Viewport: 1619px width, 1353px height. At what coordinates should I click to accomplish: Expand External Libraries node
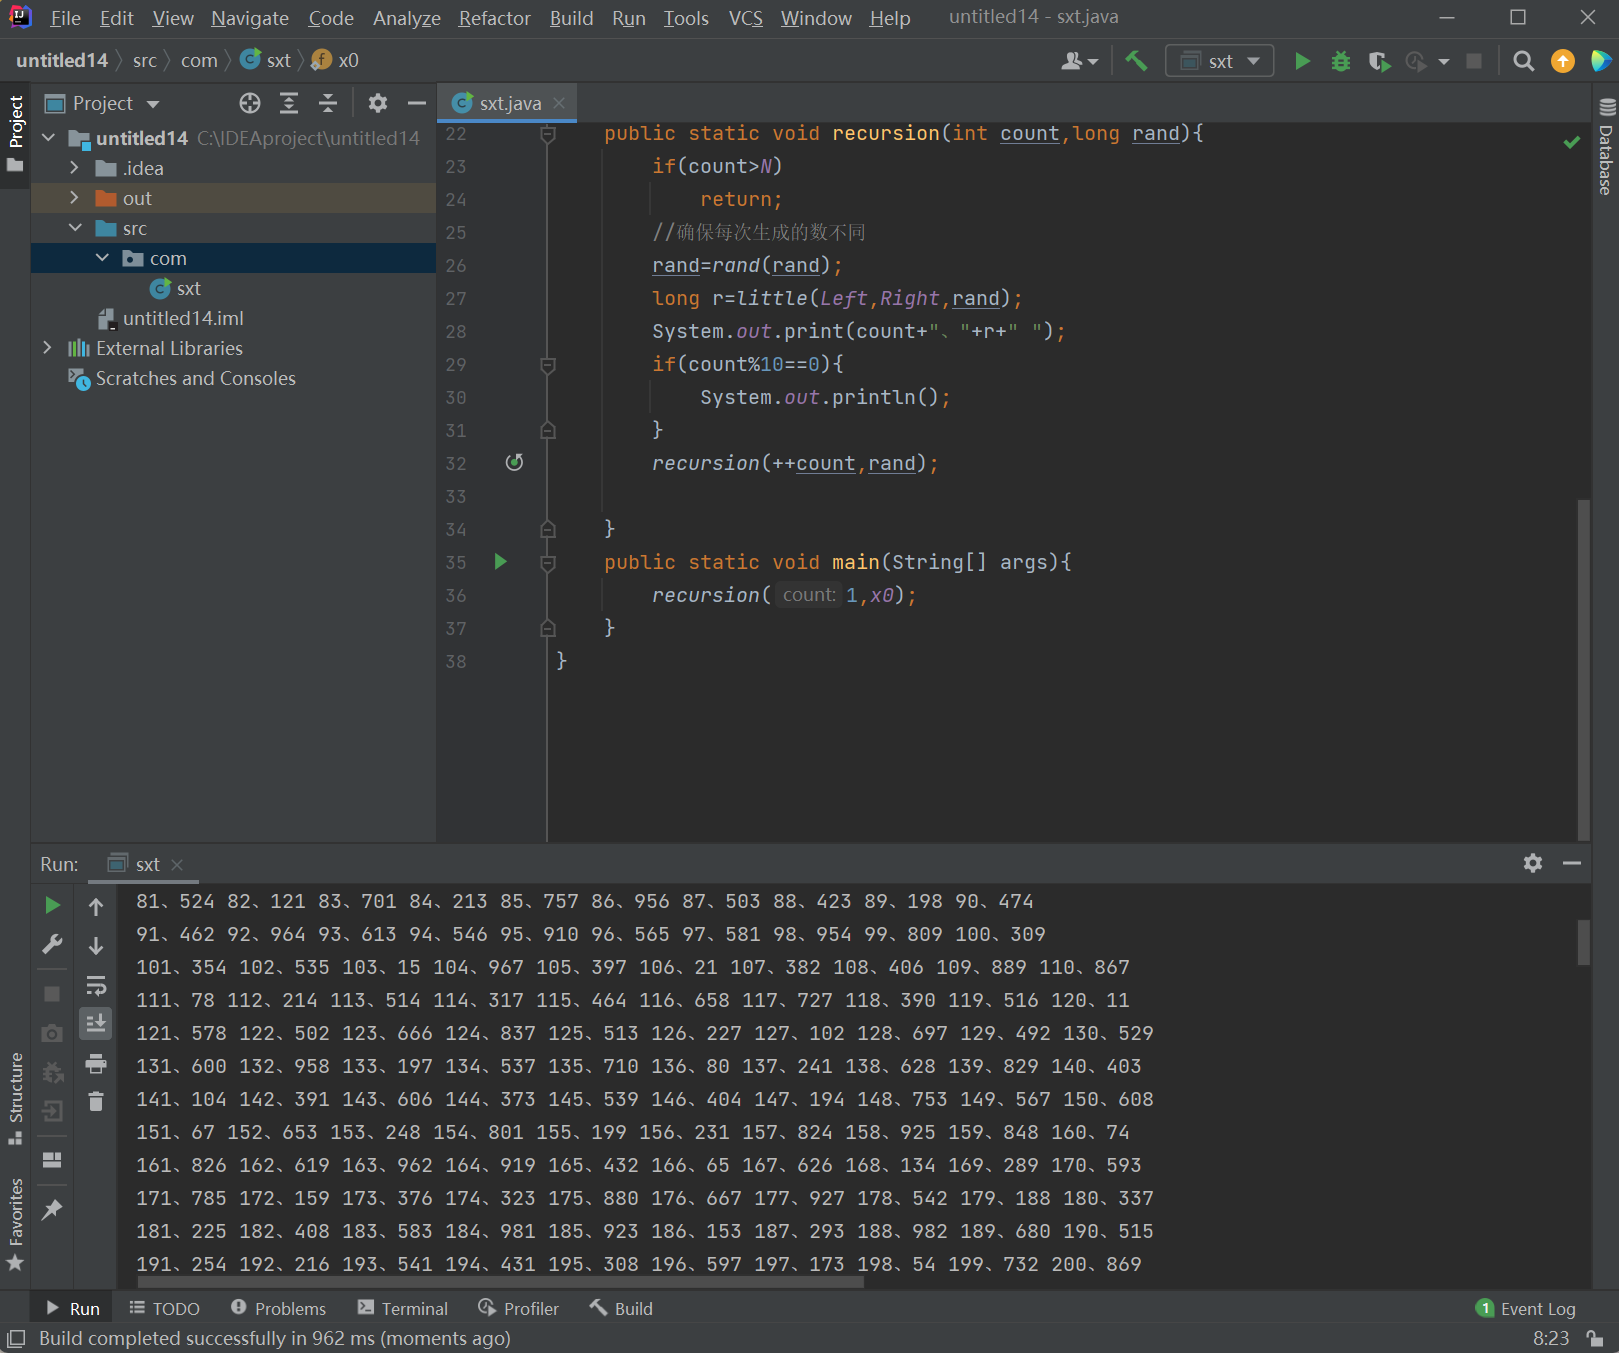click(47, 348)
